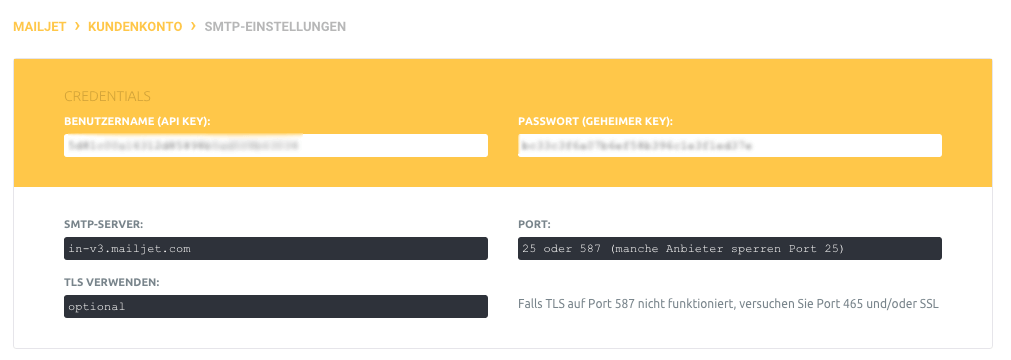The image size is (1011, 360).
Task: Click the PORT label
Action: (535, 225)
